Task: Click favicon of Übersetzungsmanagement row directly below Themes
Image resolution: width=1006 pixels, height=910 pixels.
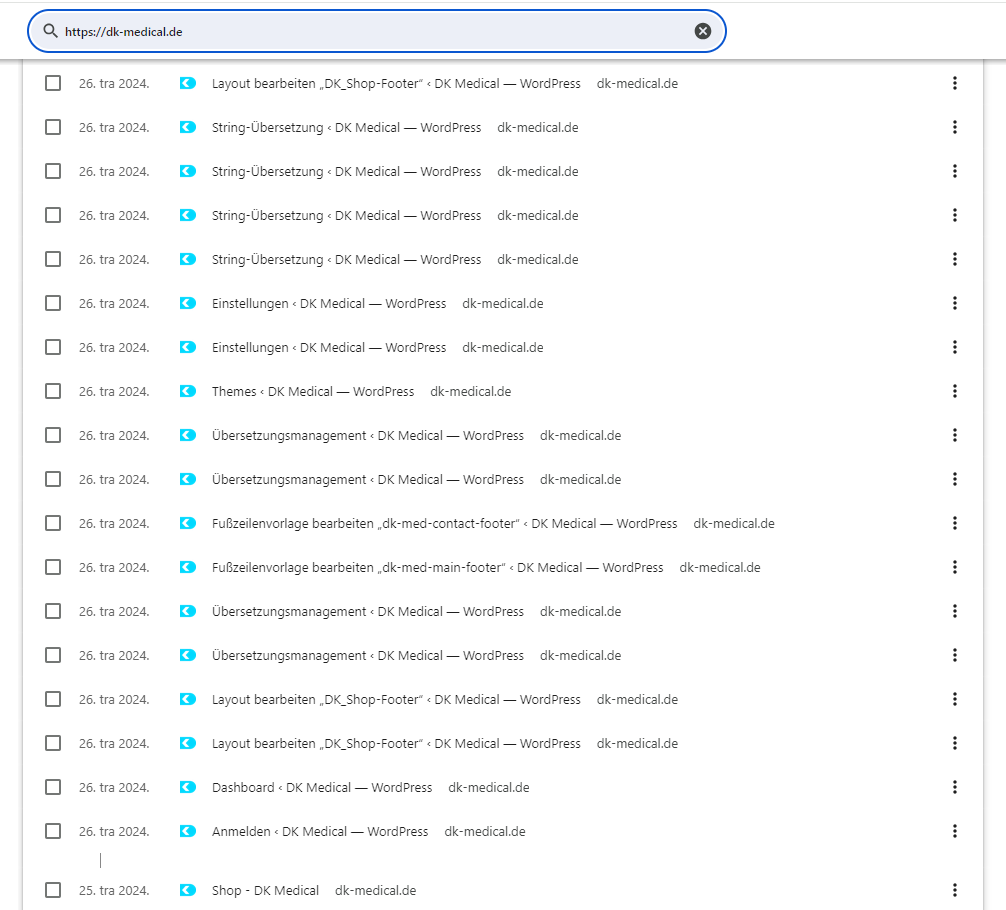Action: (187, 435)
